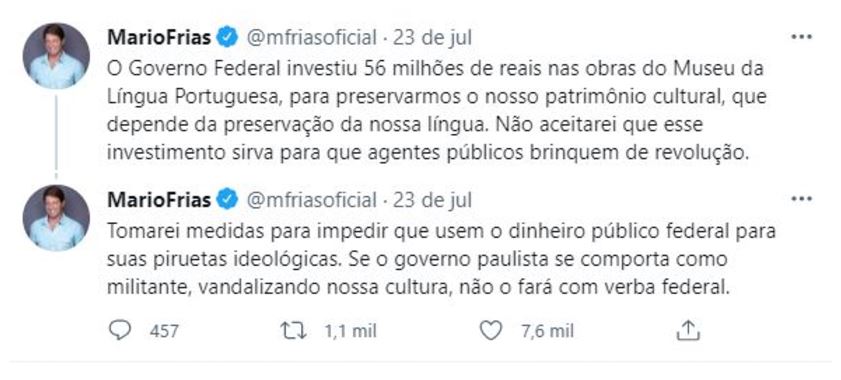Open profile photo on first tweet
This screenshot has height=380, width=841.
point(56,56)
